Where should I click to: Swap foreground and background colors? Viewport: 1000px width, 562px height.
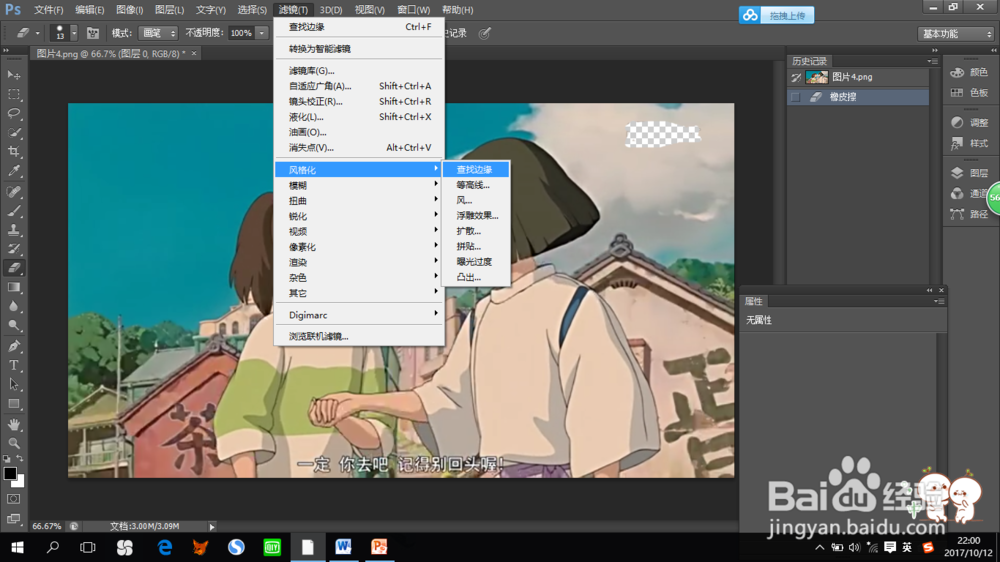(x=20, y=459)
